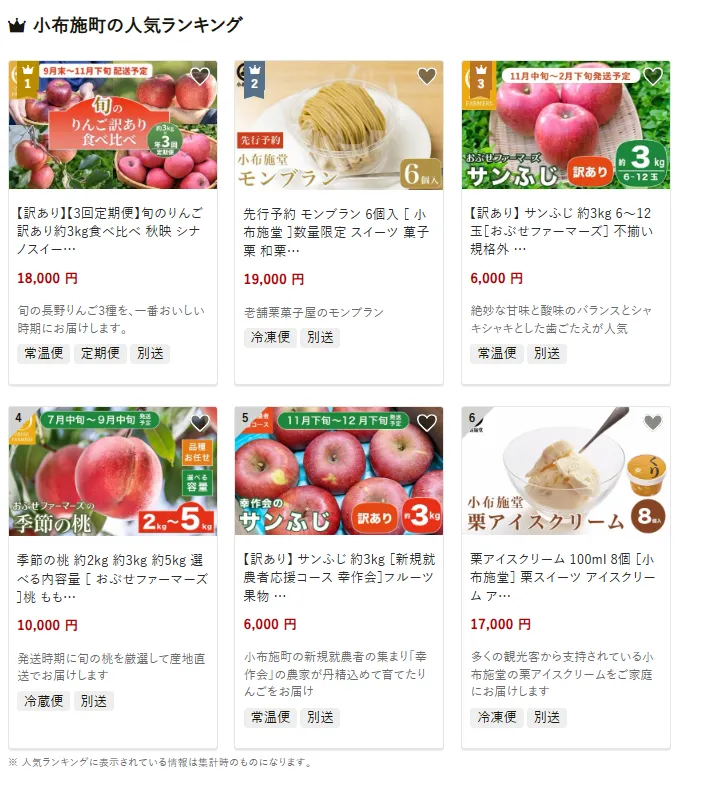Click crown icon beside ranking heading
This screenshot has height=788, width=725.
coord(17,26)
